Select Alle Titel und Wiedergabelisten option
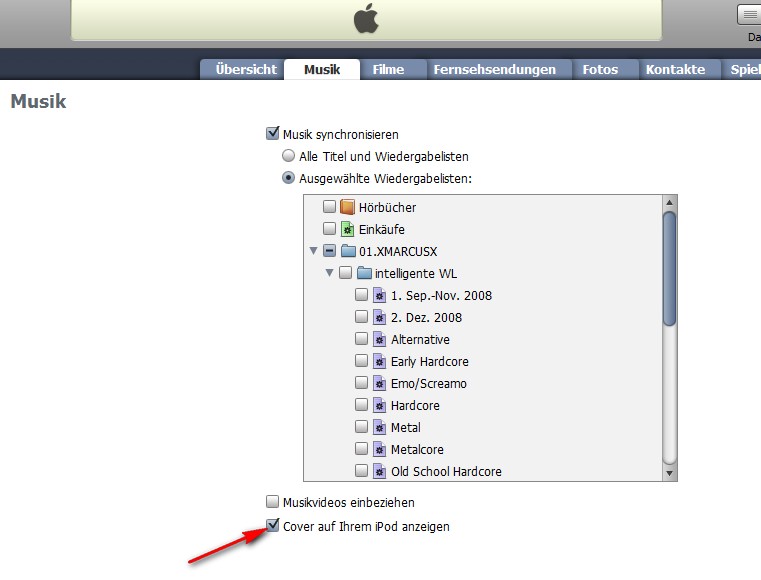The image size is (761, 580). point(288,156)
